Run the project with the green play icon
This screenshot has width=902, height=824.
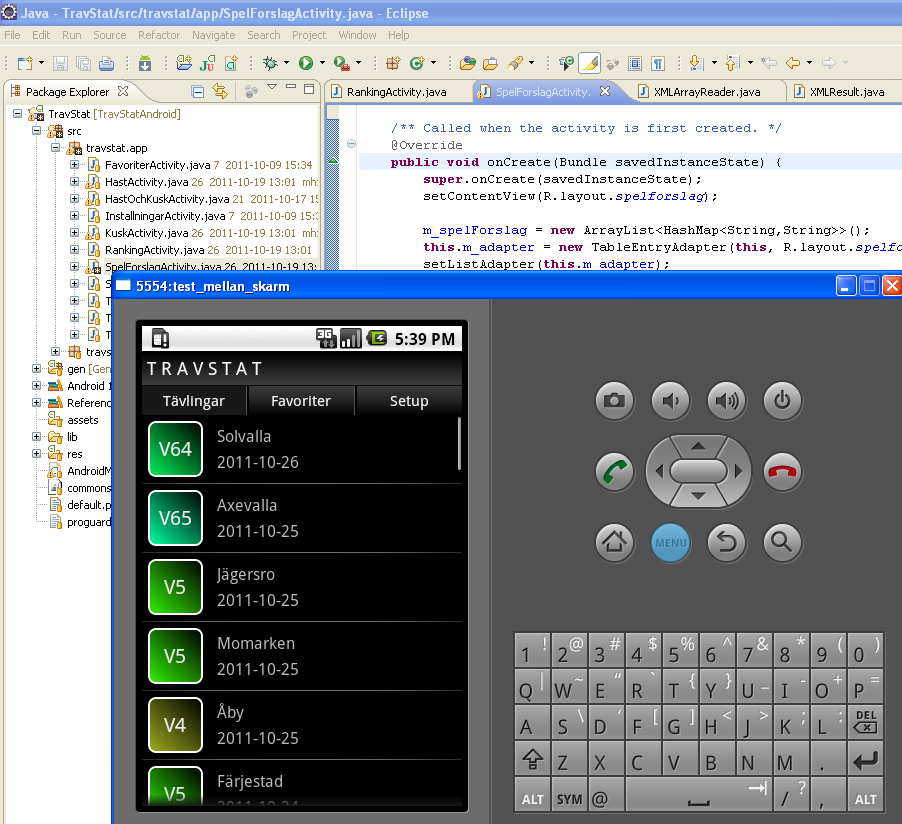tap(306, 63)
